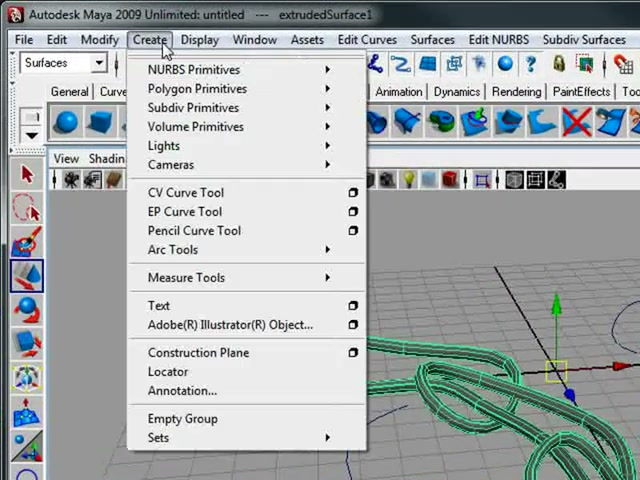Expand the Subdiv Primitives submenu

tap(247, 108)
